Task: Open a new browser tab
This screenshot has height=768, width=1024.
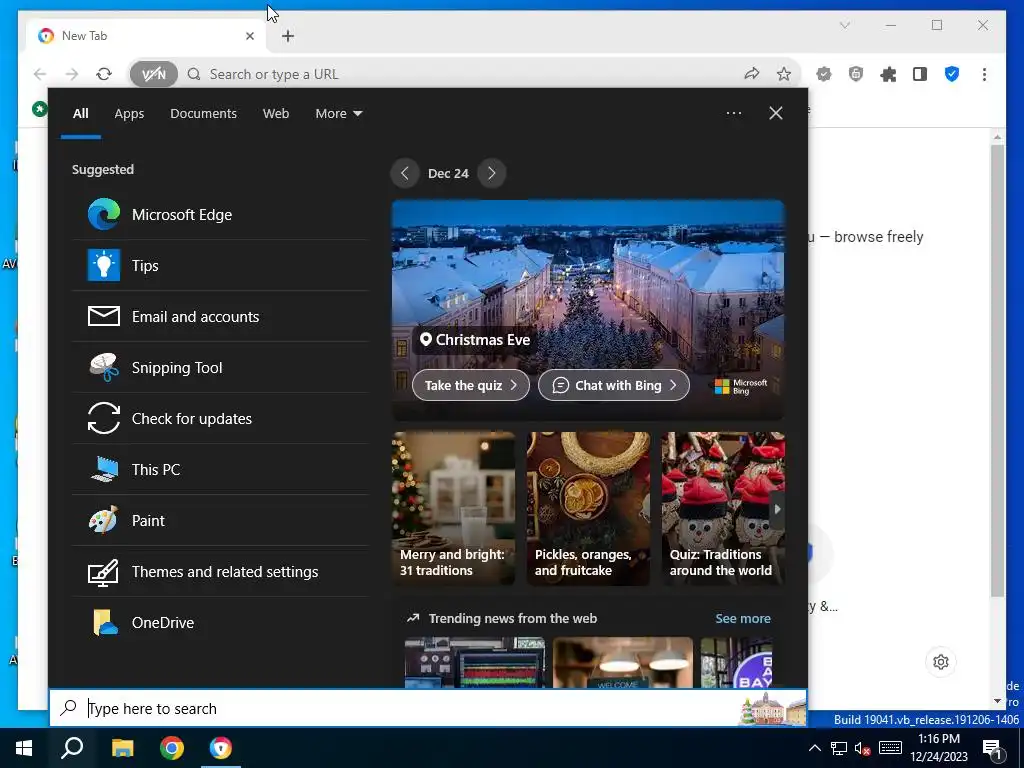Action: (x=288, y=36)
